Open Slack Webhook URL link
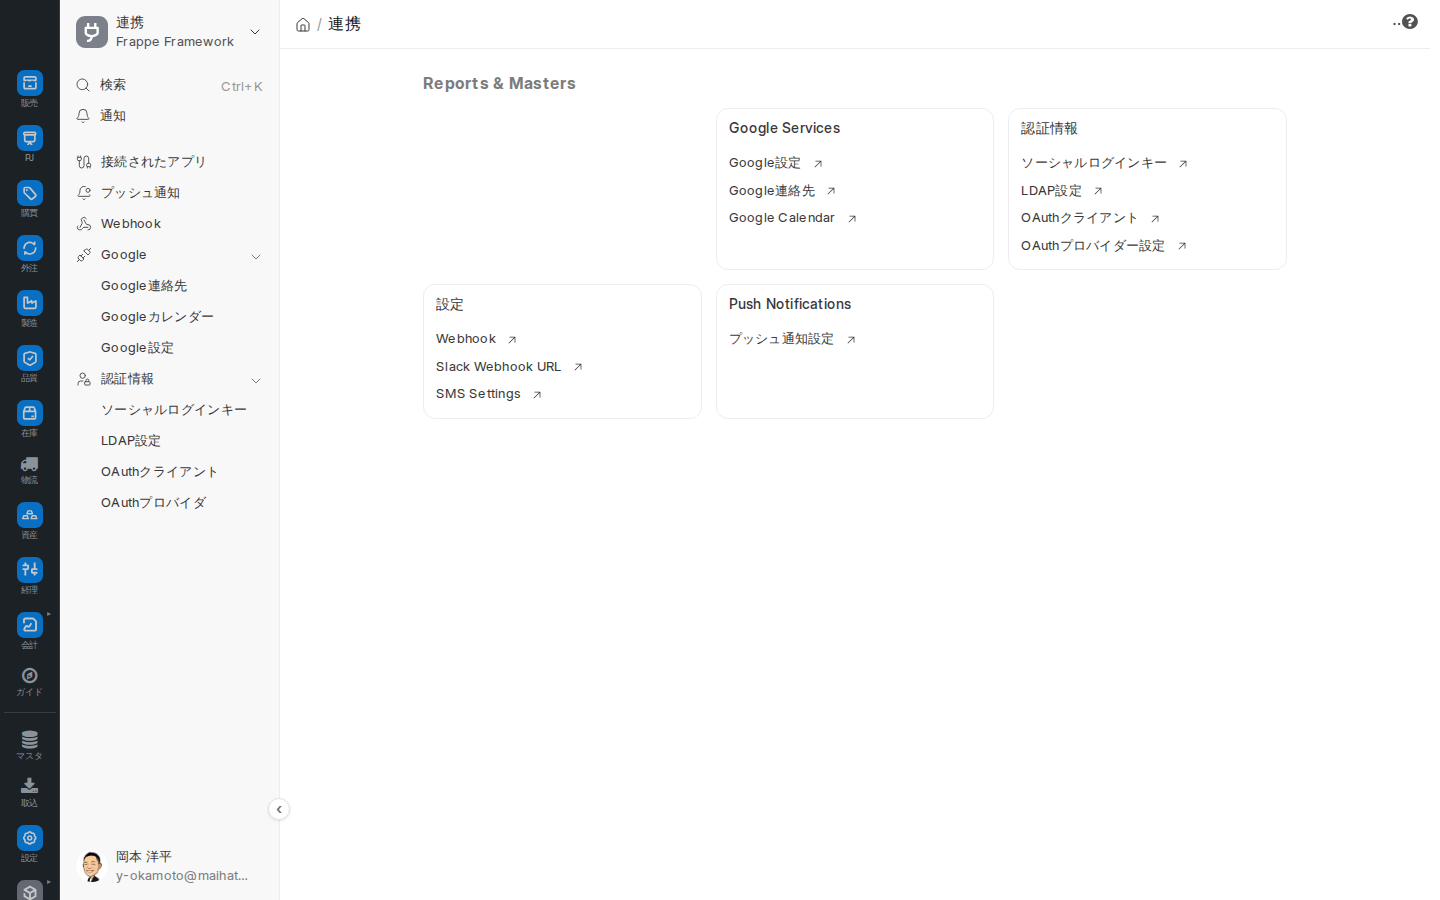The height and width of the screenshot is (900, 1440). 499,367
